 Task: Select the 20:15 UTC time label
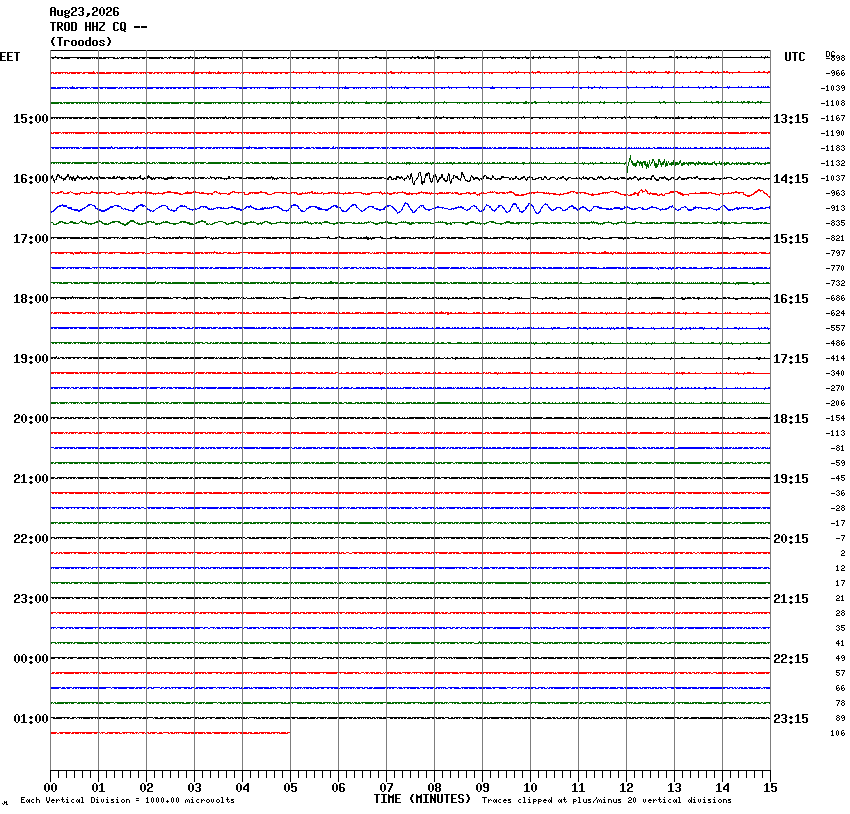[x=790, y=539]
